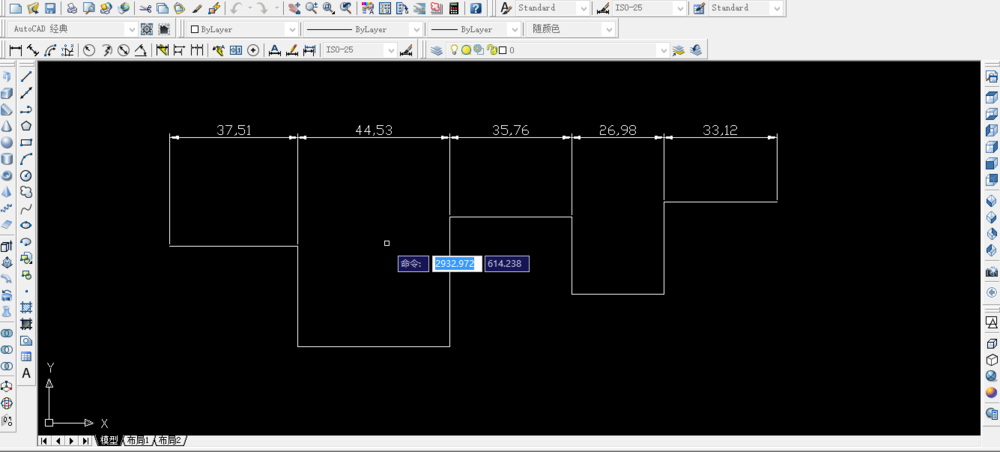Select the 33.12 dimension text

[x=720, y=130]
